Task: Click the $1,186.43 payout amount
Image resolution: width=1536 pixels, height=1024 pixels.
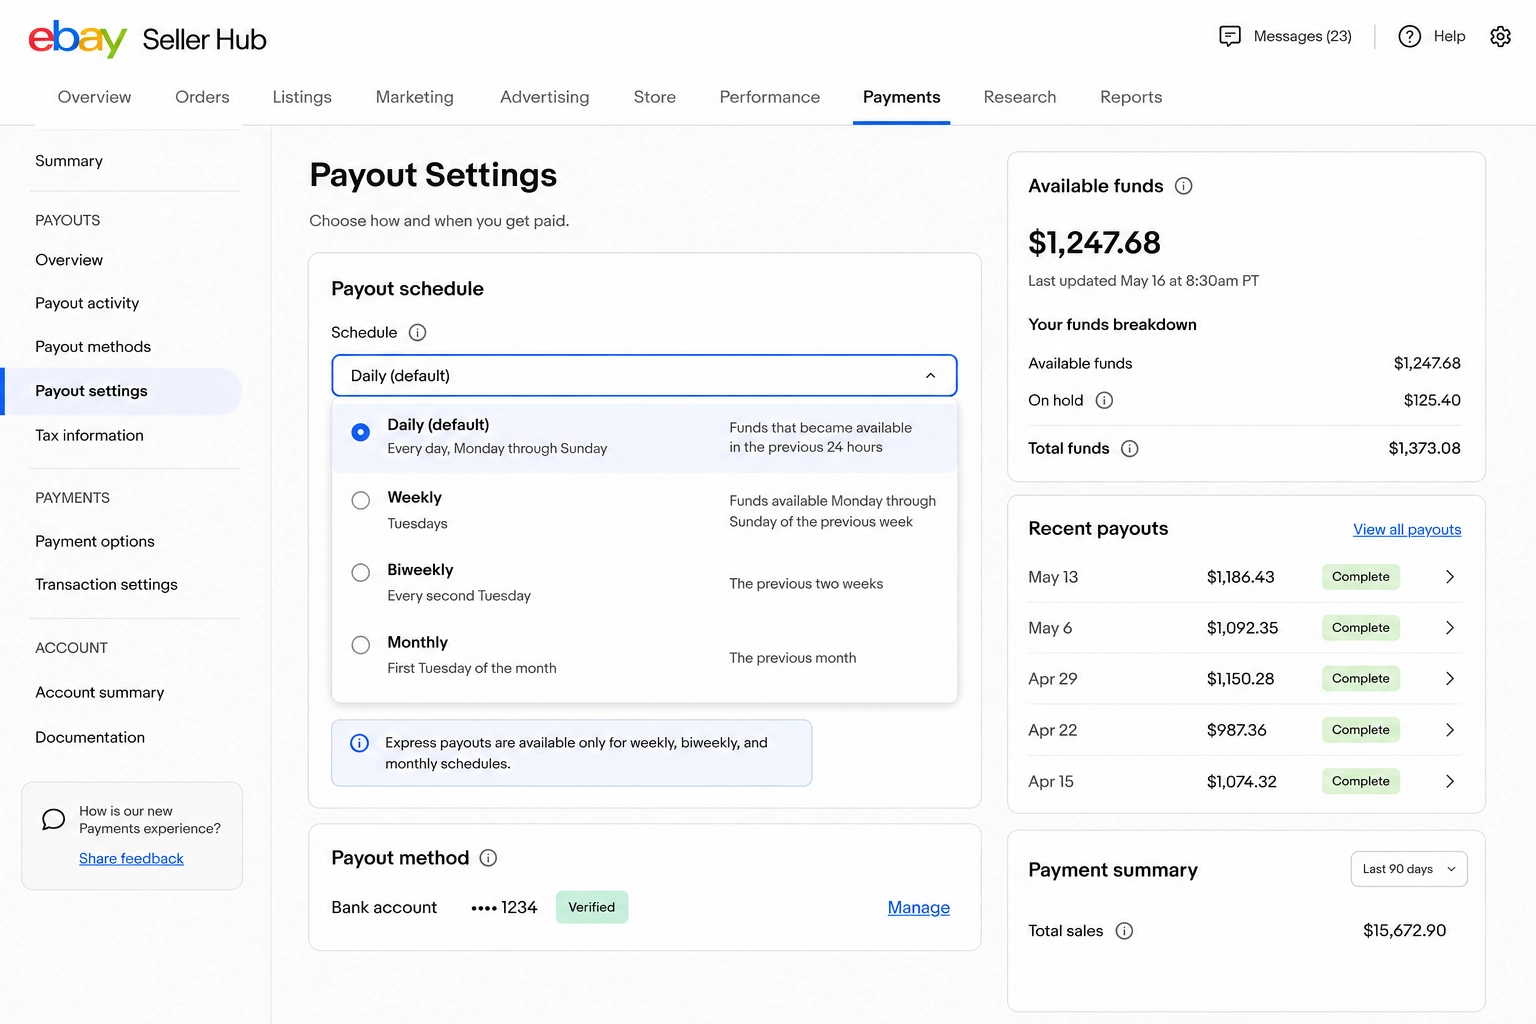Action: [x=1241, y=577]
